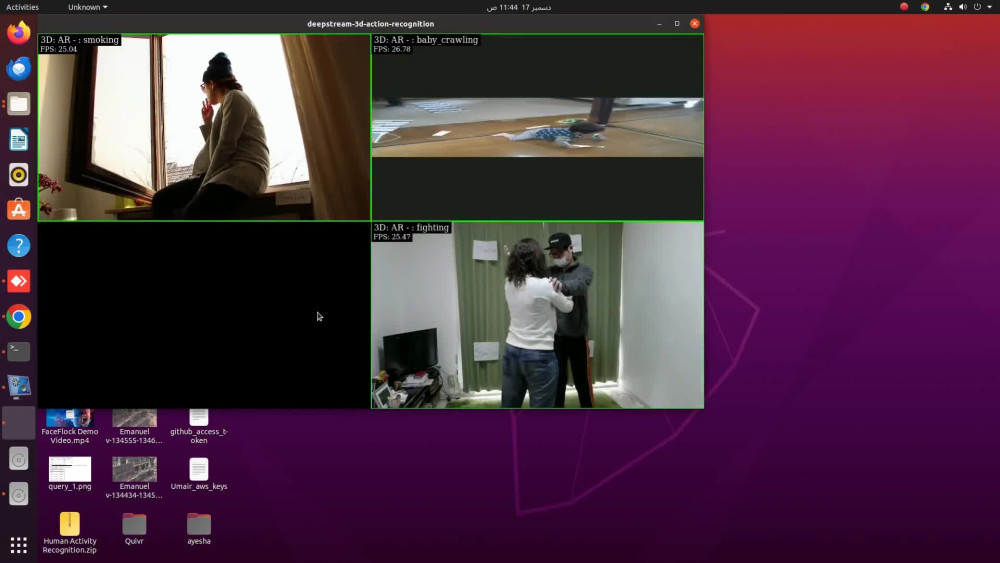
Task: Open the volume icon in top bar
Action: point(962,7)
